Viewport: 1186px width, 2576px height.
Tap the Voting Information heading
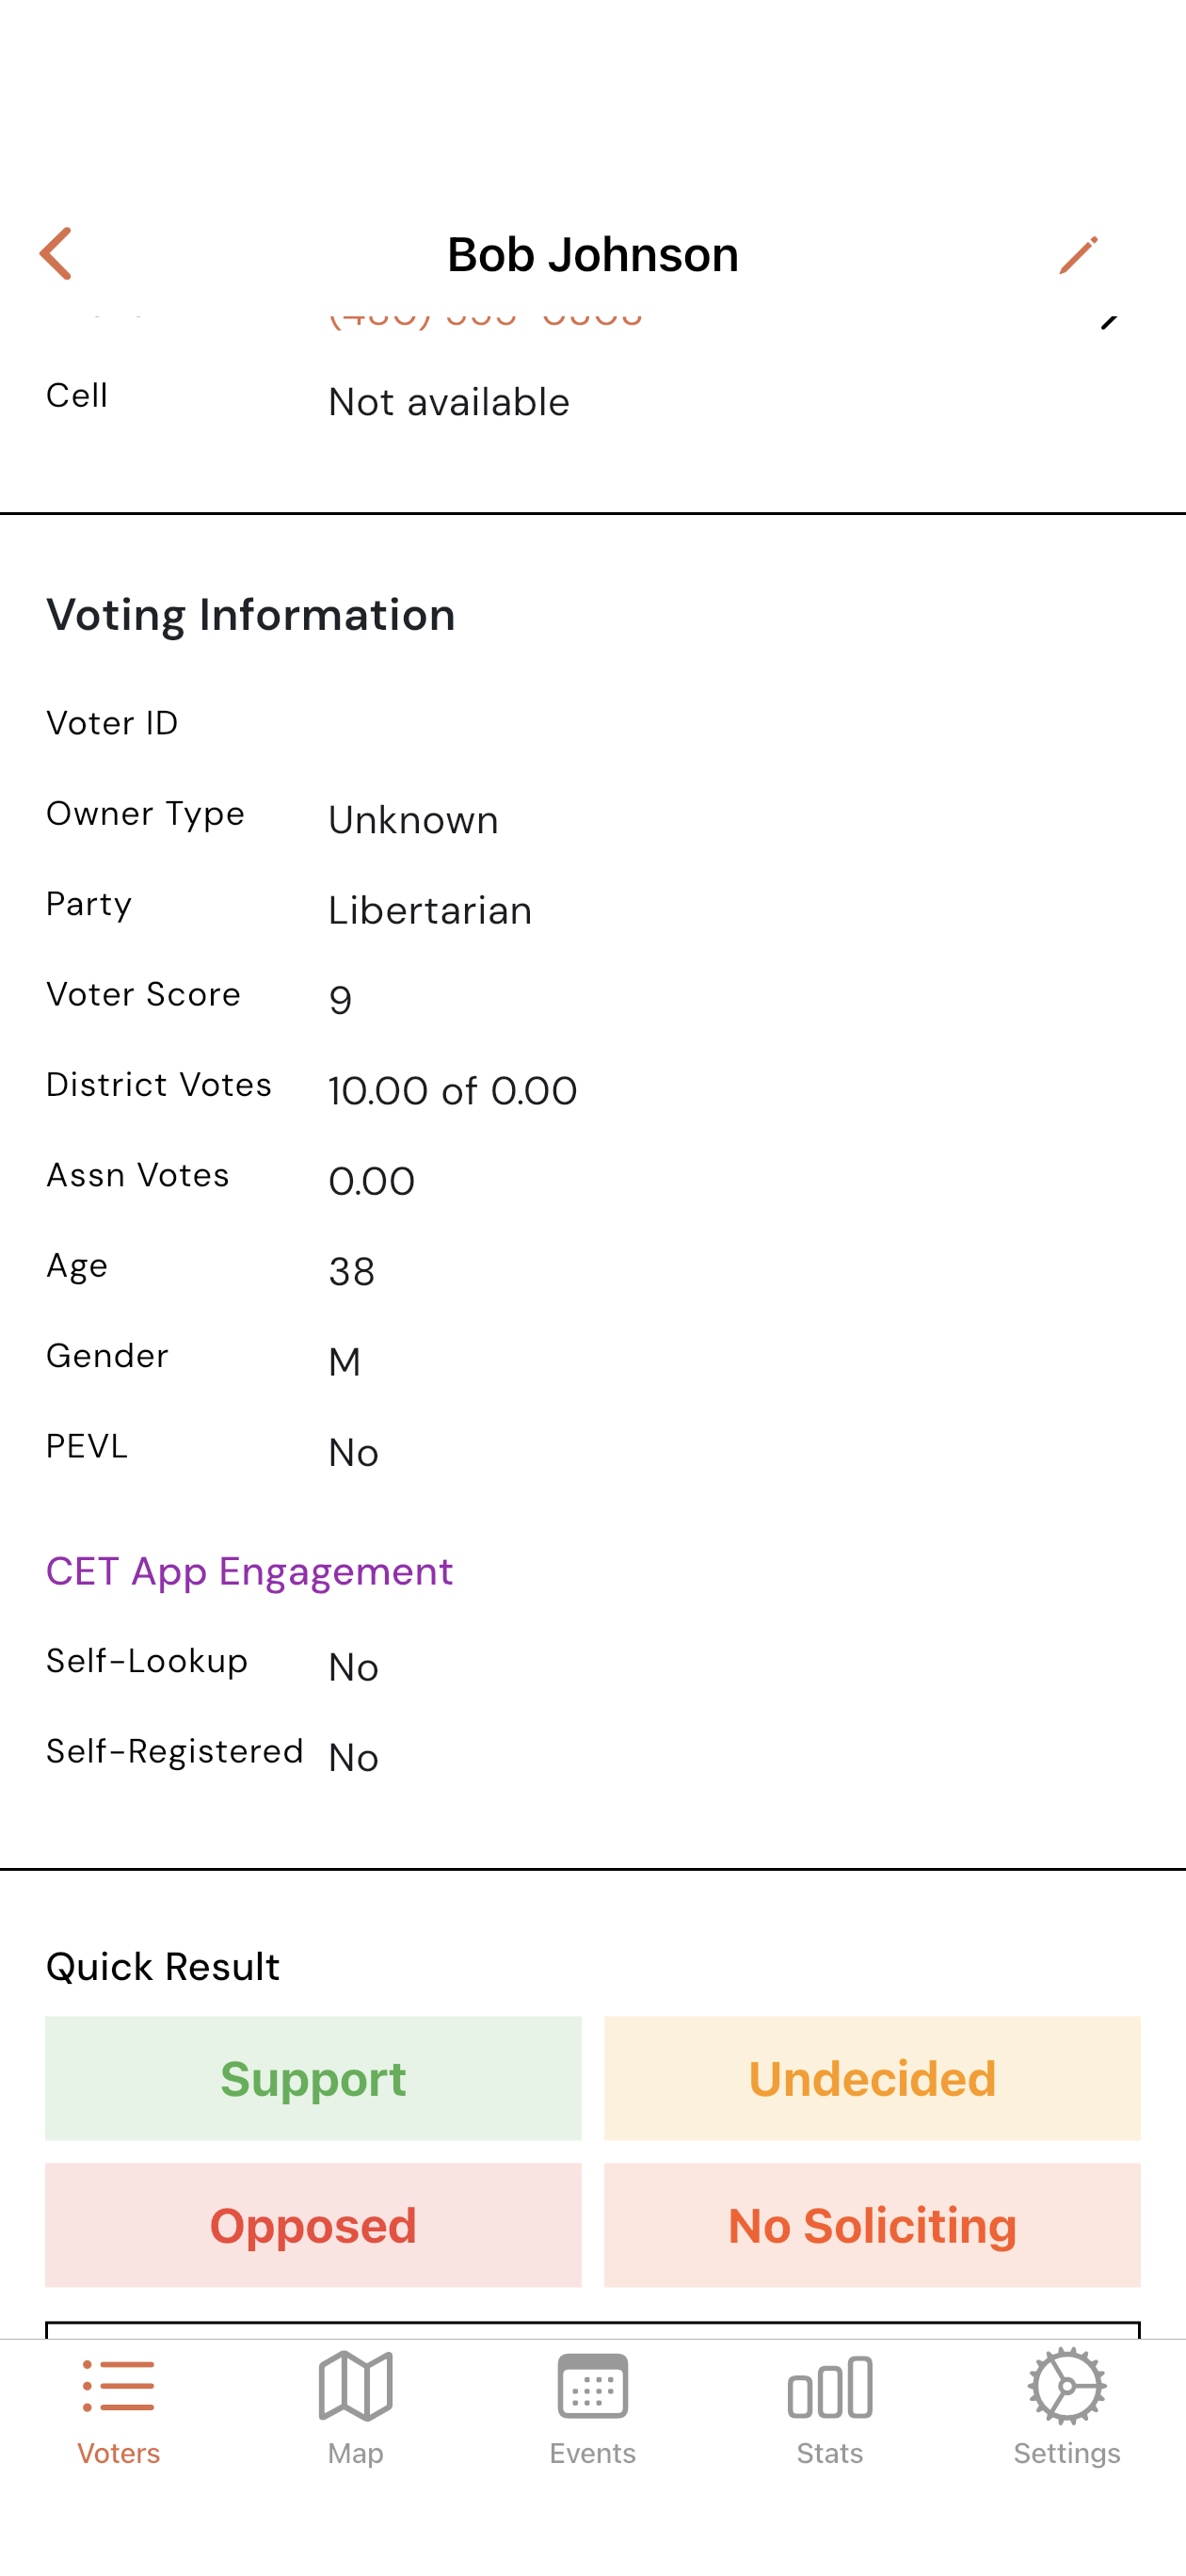pyautogui.click(x=251, y=614)
